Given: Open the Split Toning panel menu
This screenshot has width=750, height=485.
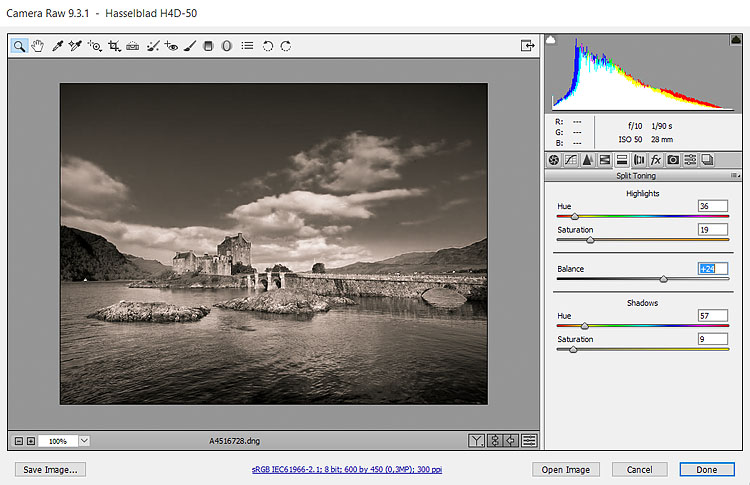Looking at the screenshot, I should click(735, 176).
